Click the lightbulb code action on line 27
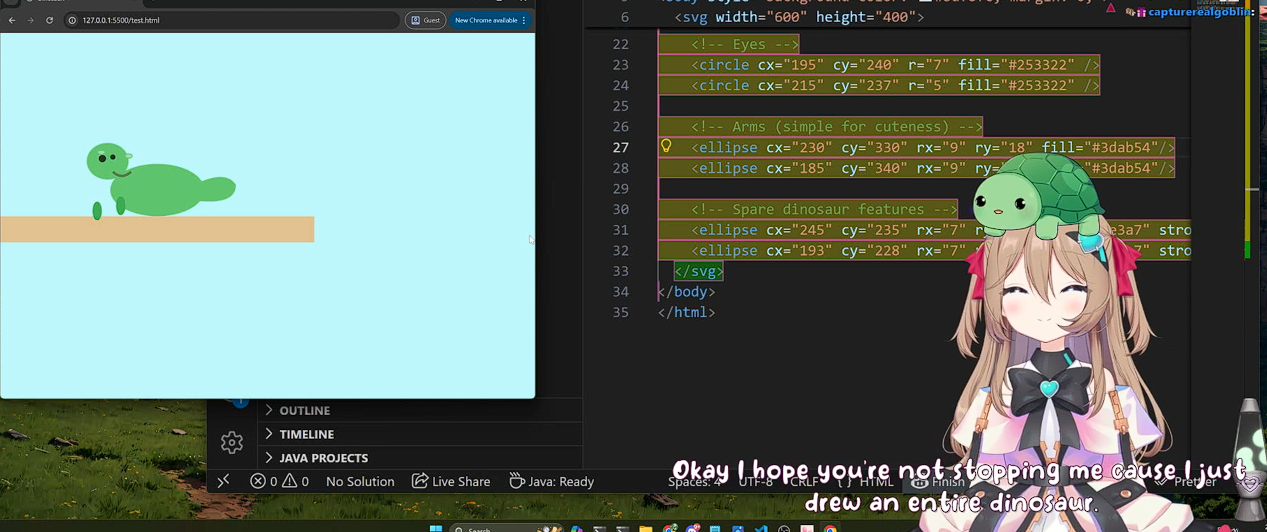The height and width of the screenshot is (532, 1267). click(x=666, y=146)
